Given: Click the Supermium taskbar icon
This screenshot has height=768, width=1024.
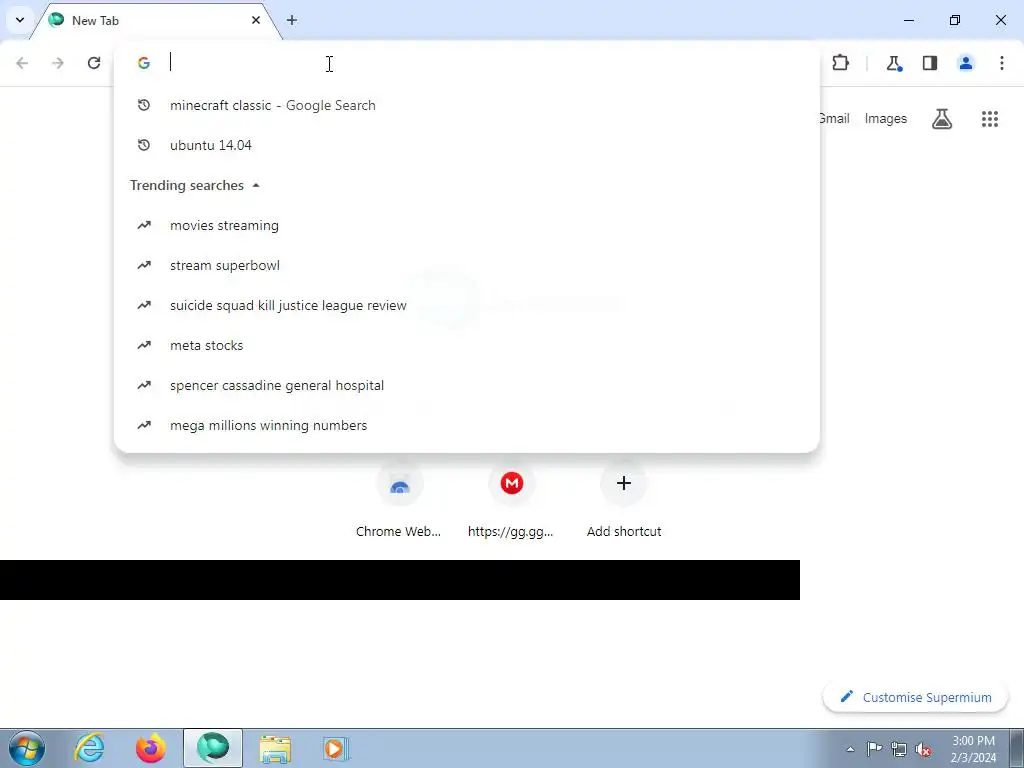Looking at the screenshot, I should [213, 748].
